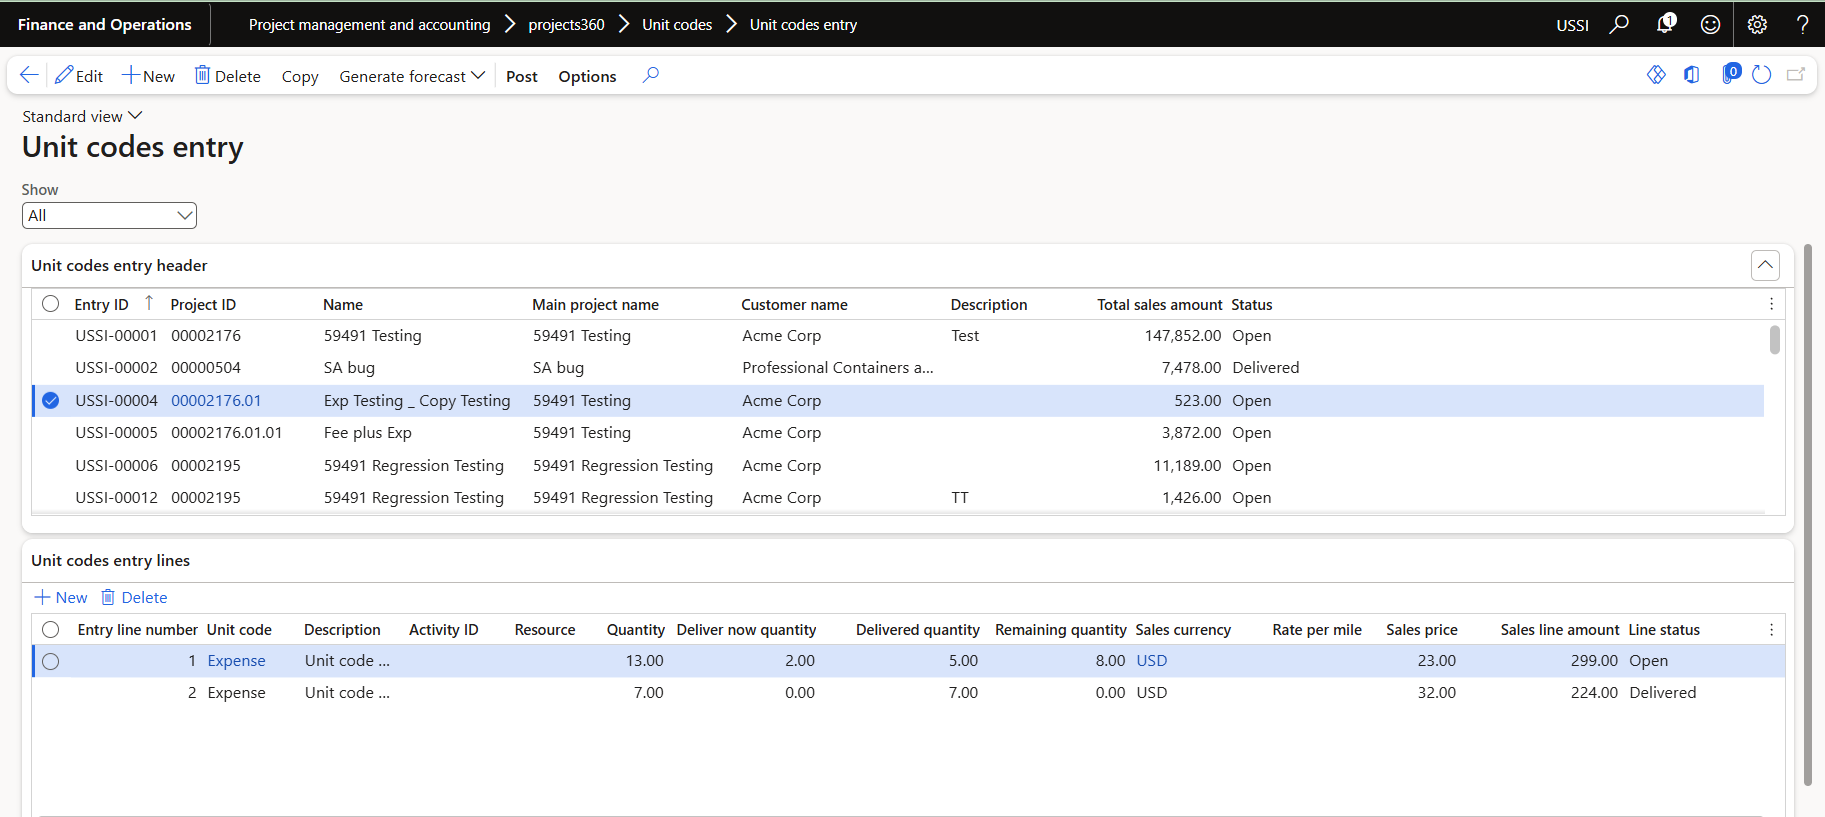Click the notification bell icon
The height and width of the screenshot is (817, 1825).
(1664, 24)
